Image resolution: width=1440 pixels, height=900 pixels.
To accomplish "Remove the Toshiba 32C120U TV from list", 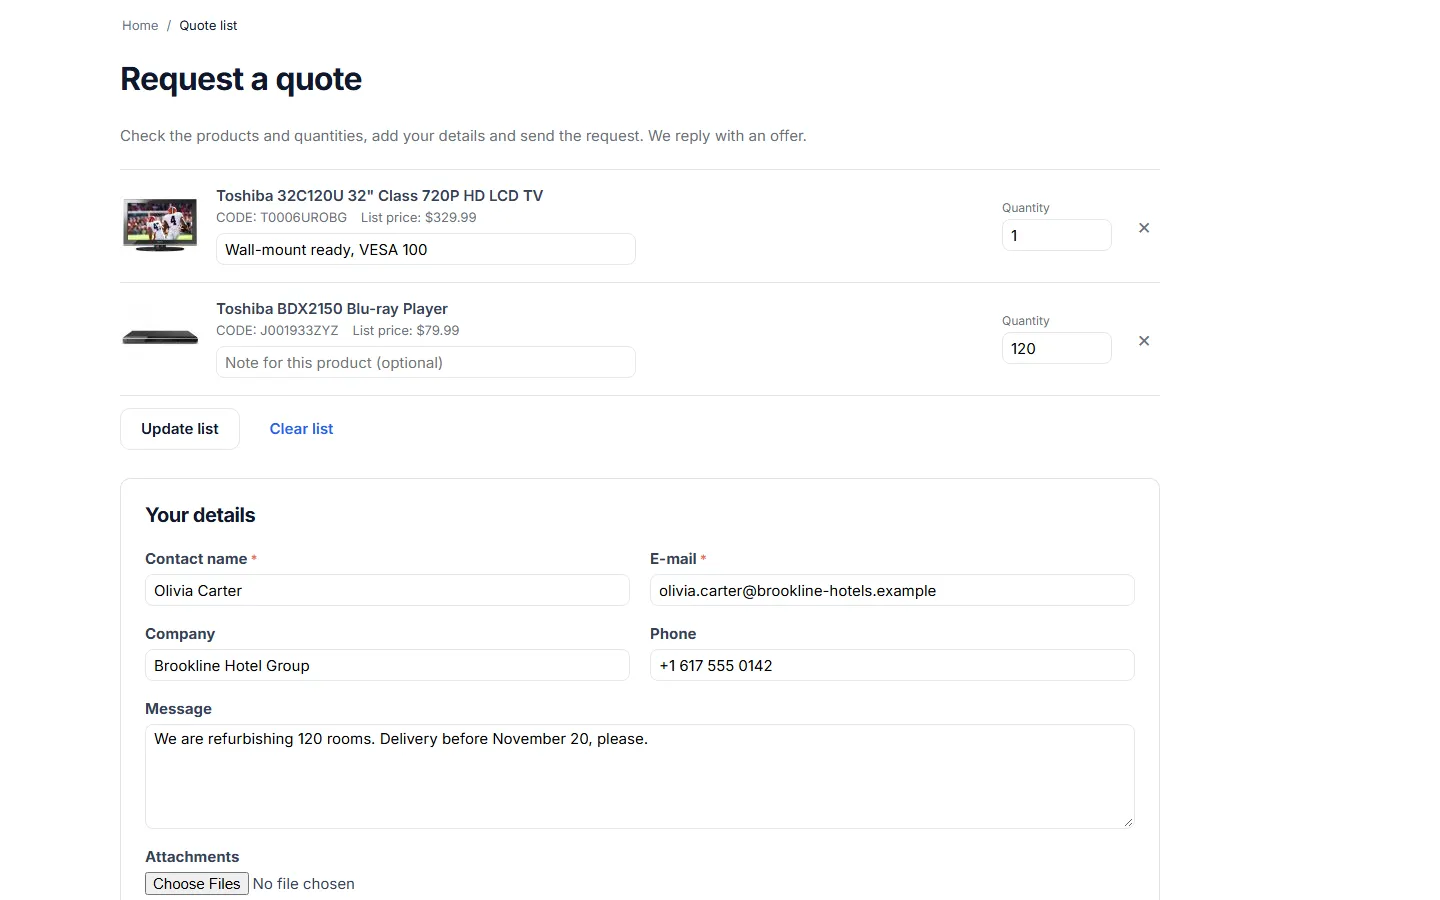I will coord(1144,228).
